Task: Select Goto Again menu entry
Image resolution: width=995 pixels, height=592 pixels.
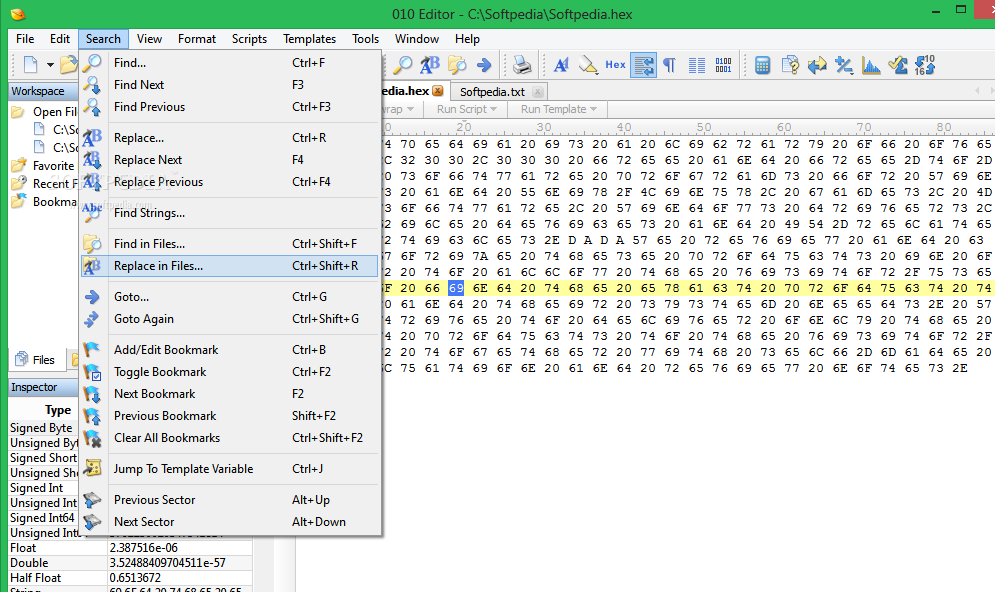Action: (x=230, y=319)
